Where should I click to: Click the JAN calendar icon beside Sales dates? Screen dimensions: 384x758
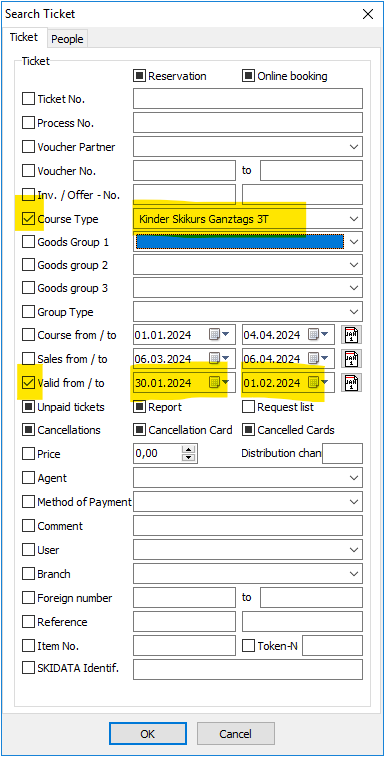(352, 359)
